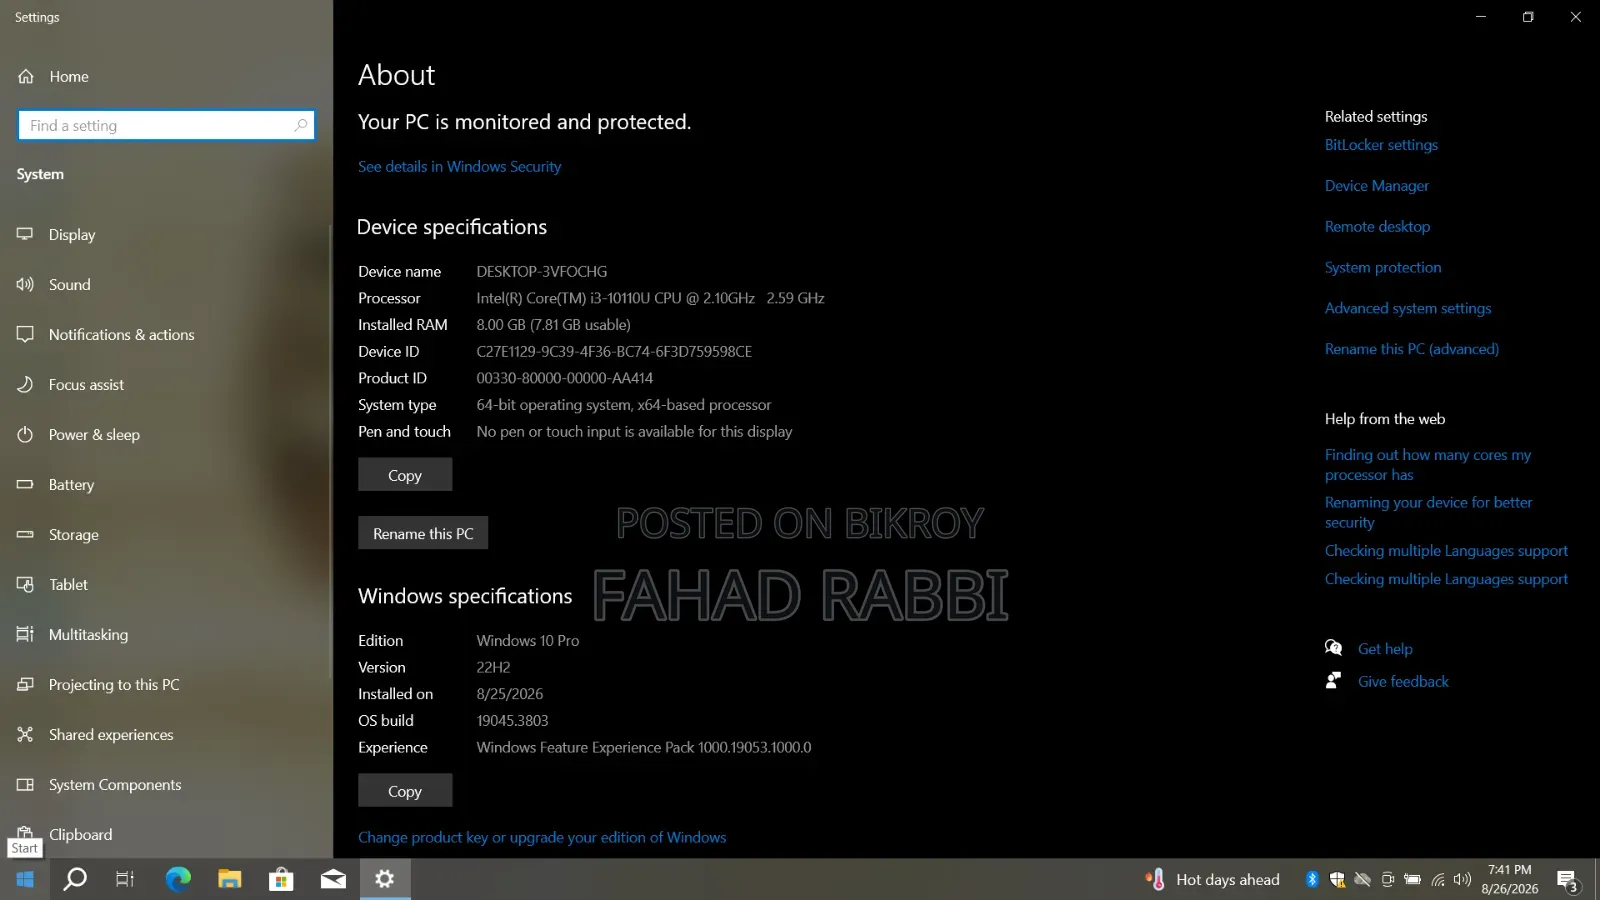Screen dimensions: 1600x900
Task: Click Meet Now tray icon
Action: (x=1387, y=879)
